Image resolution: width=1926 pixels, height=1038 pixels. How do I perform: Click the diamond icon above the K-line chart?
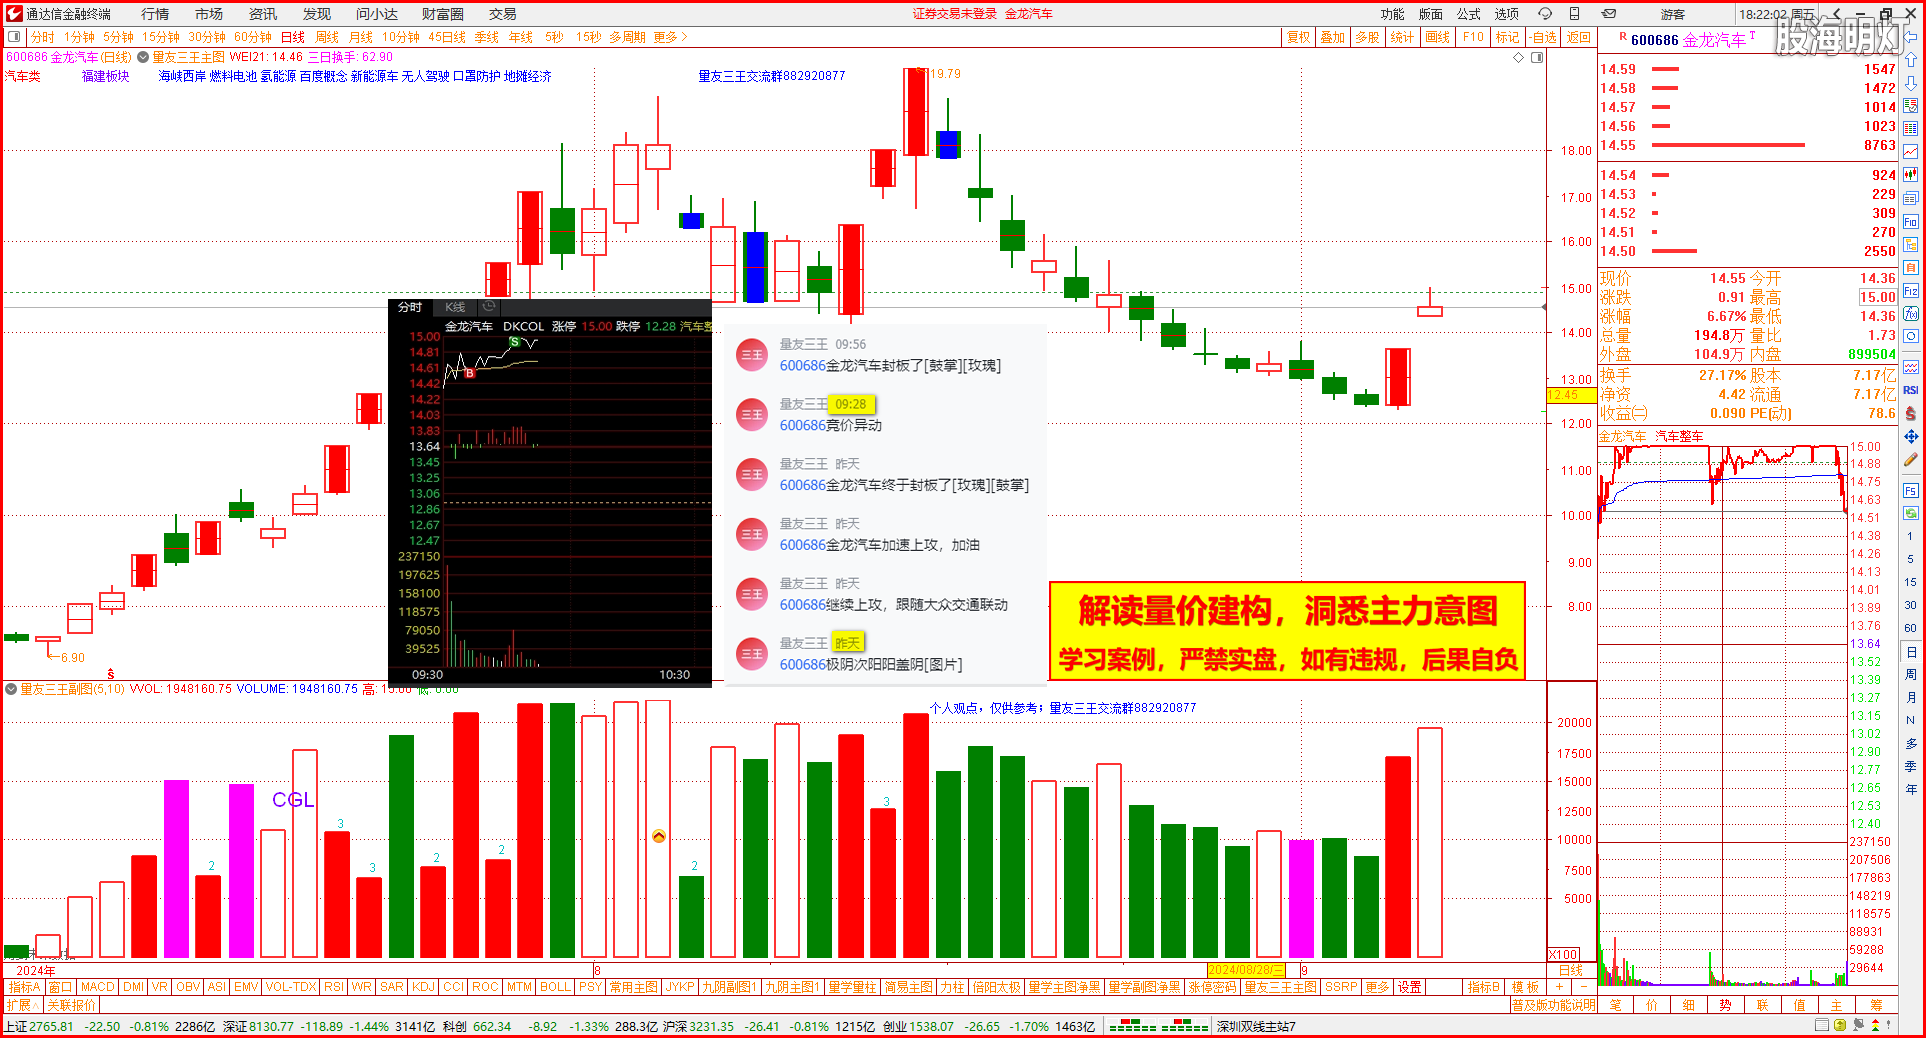pyautogui.click(x=1519, y=57)
